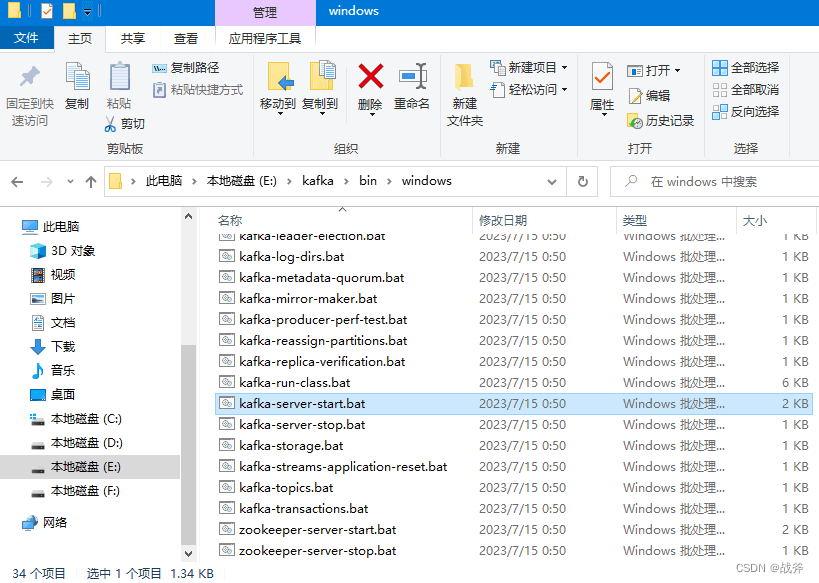
Task: Switch to the View ribbon tab
Action: click(186, 39)
